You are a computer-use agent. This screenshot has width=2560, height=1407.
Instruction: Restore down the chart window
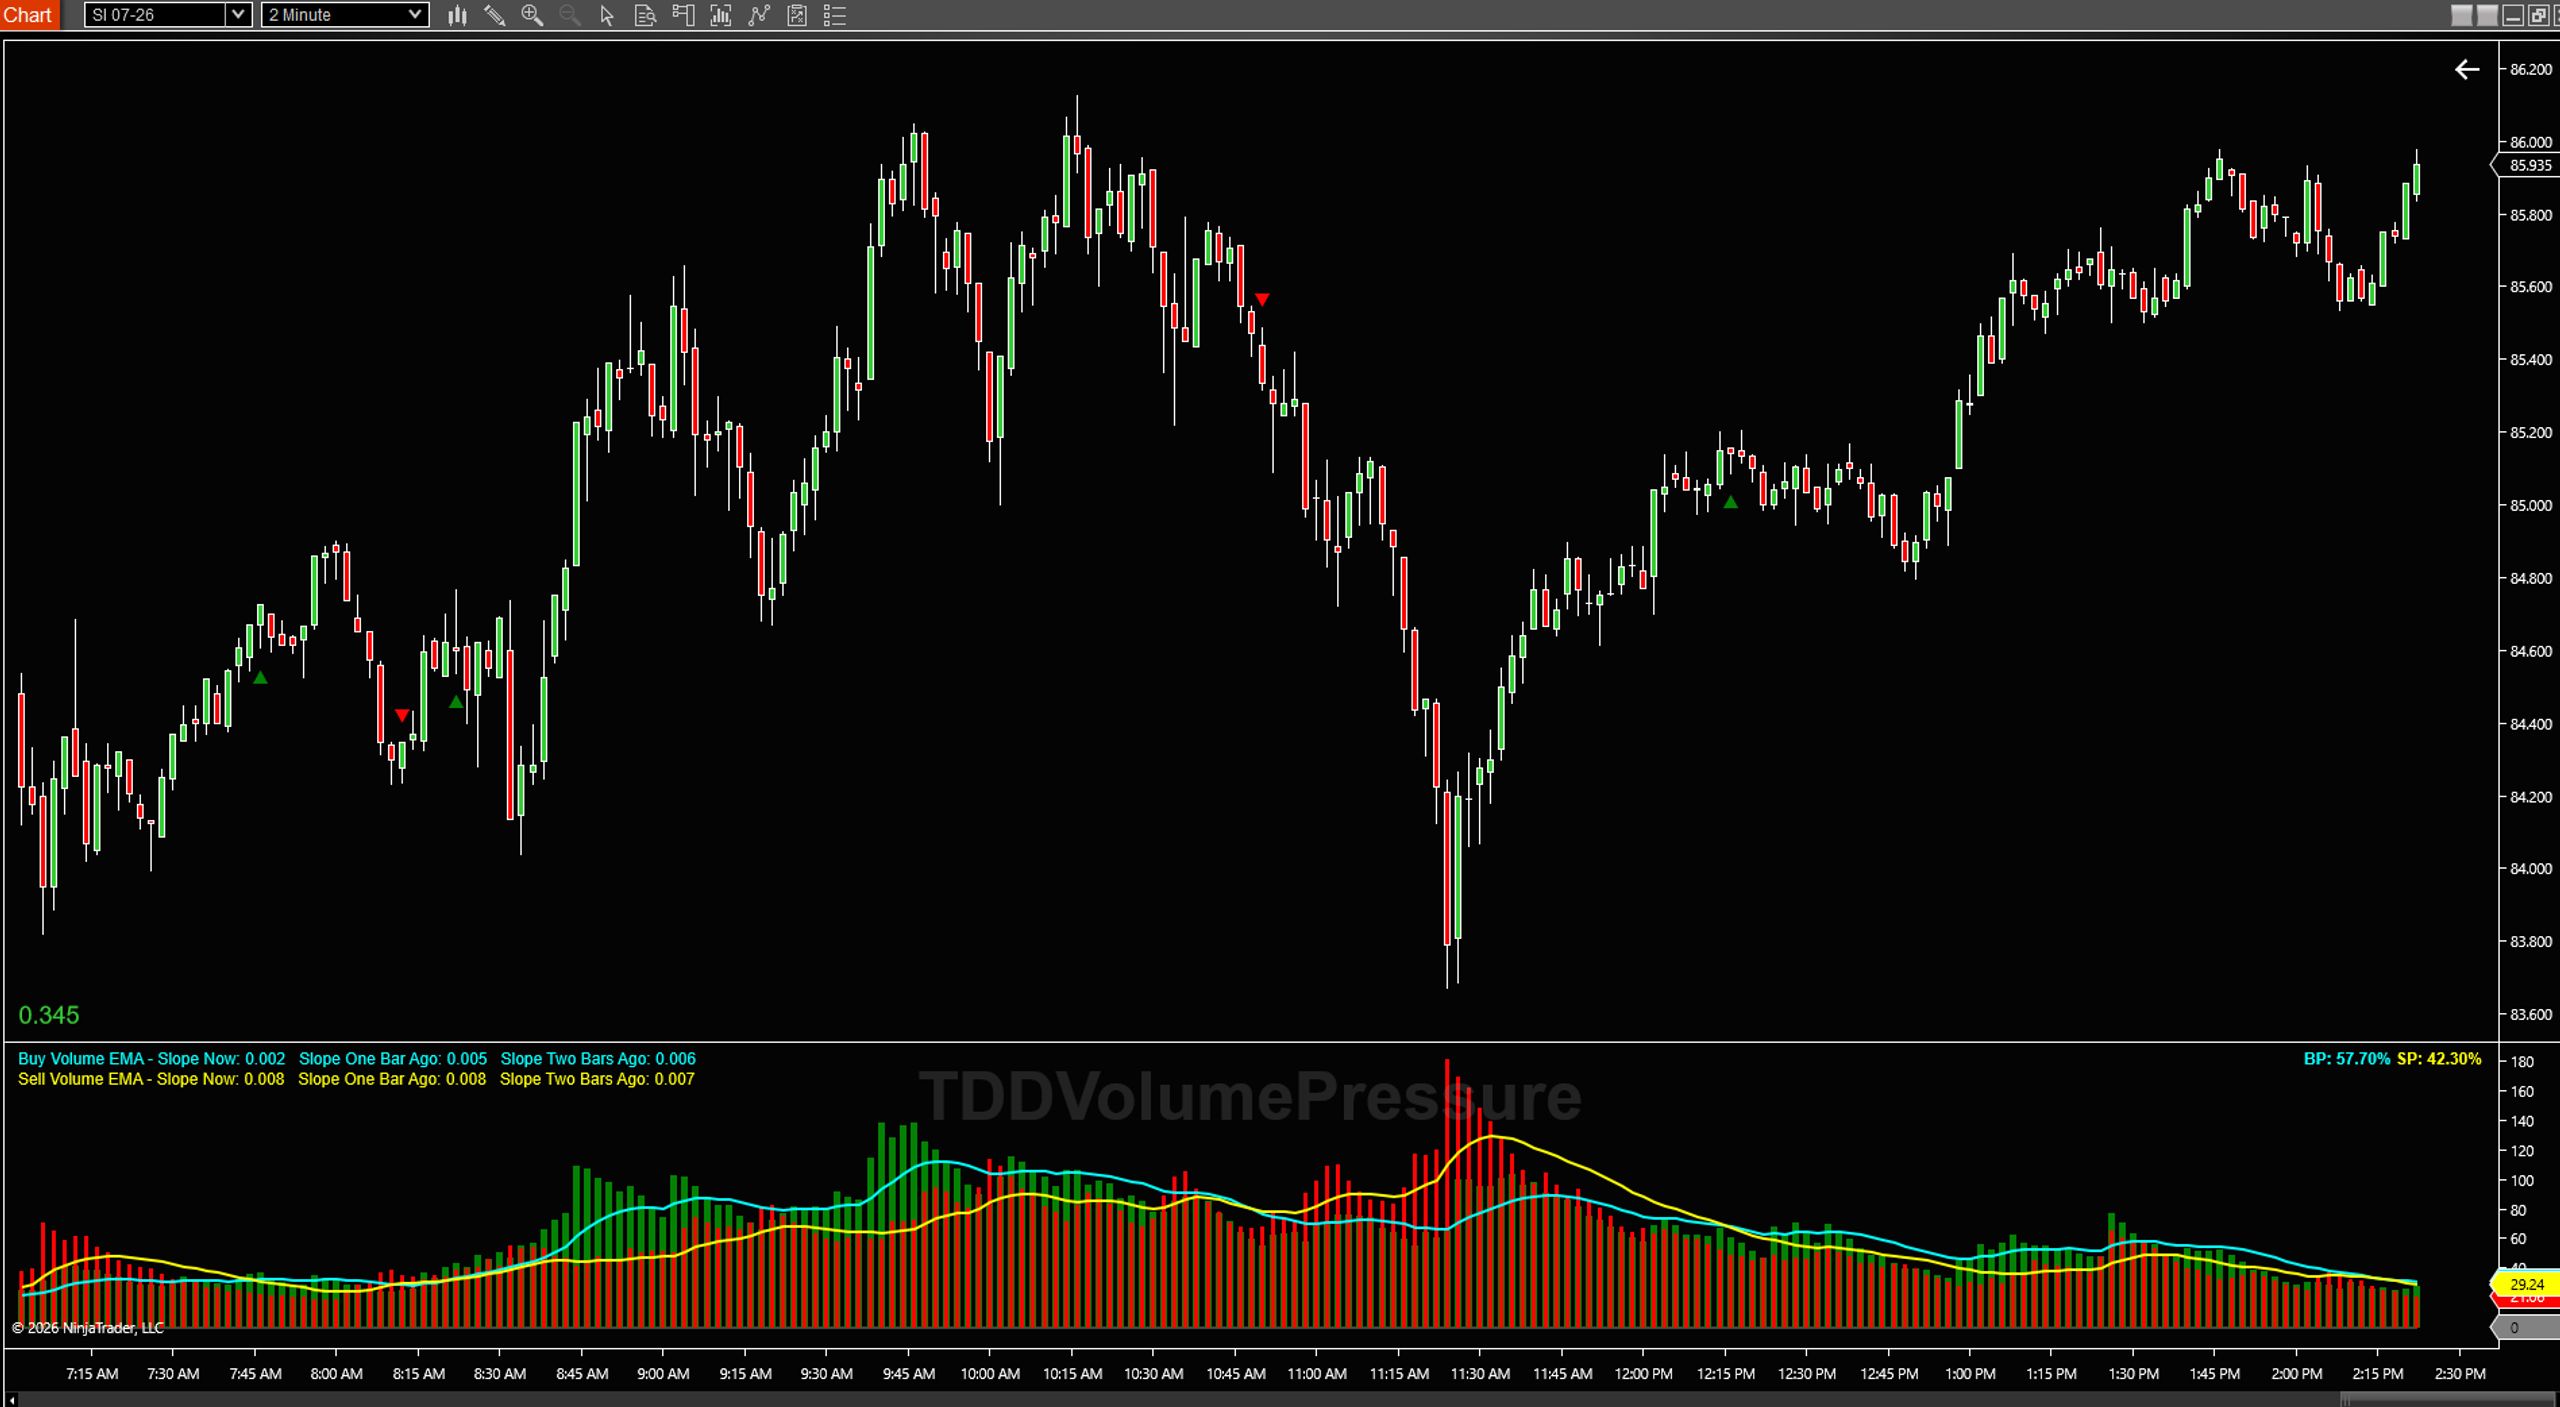2538,15
